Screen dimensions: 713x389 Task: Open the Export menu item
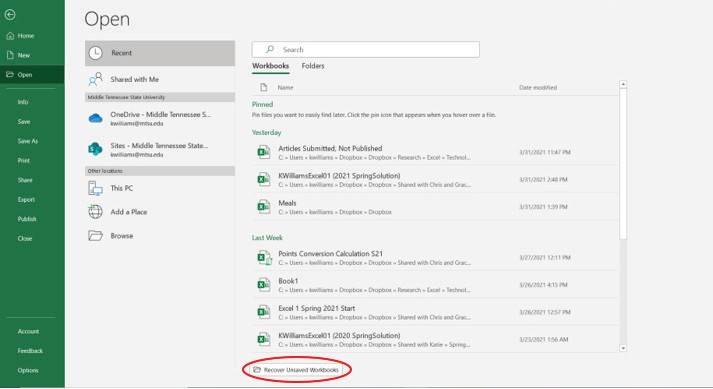26,200
